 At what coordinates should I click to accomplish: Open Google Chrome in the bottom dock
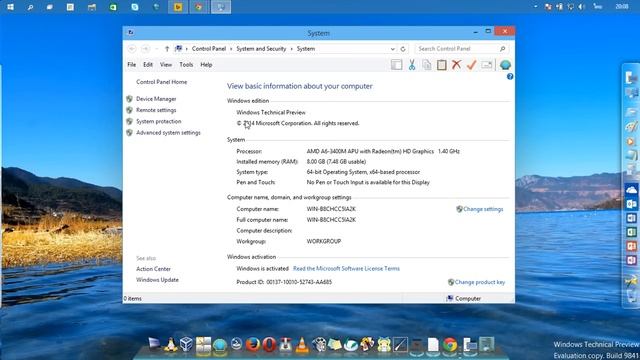pyautogui.click(x=450, y=345)
